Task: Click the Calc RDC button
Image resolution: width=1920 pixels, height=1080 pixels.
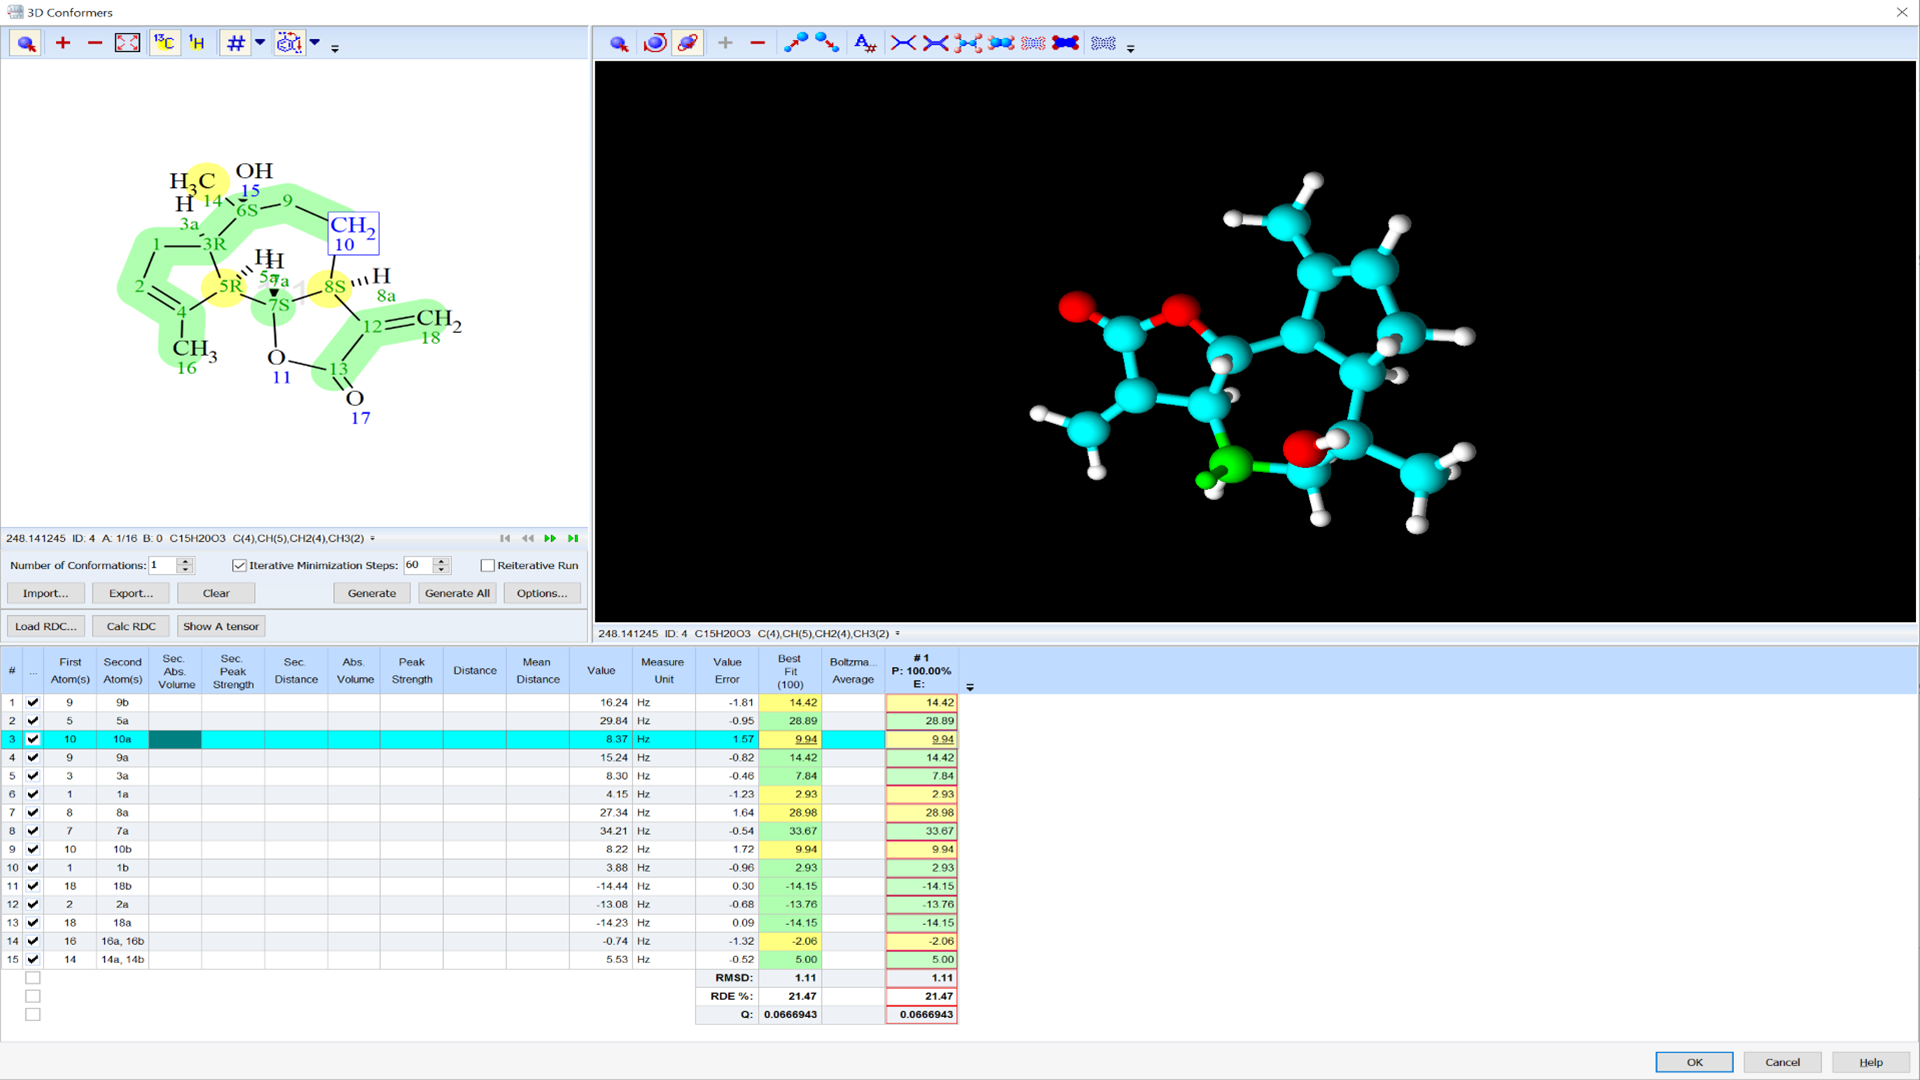Action: (x=131, y=627)
